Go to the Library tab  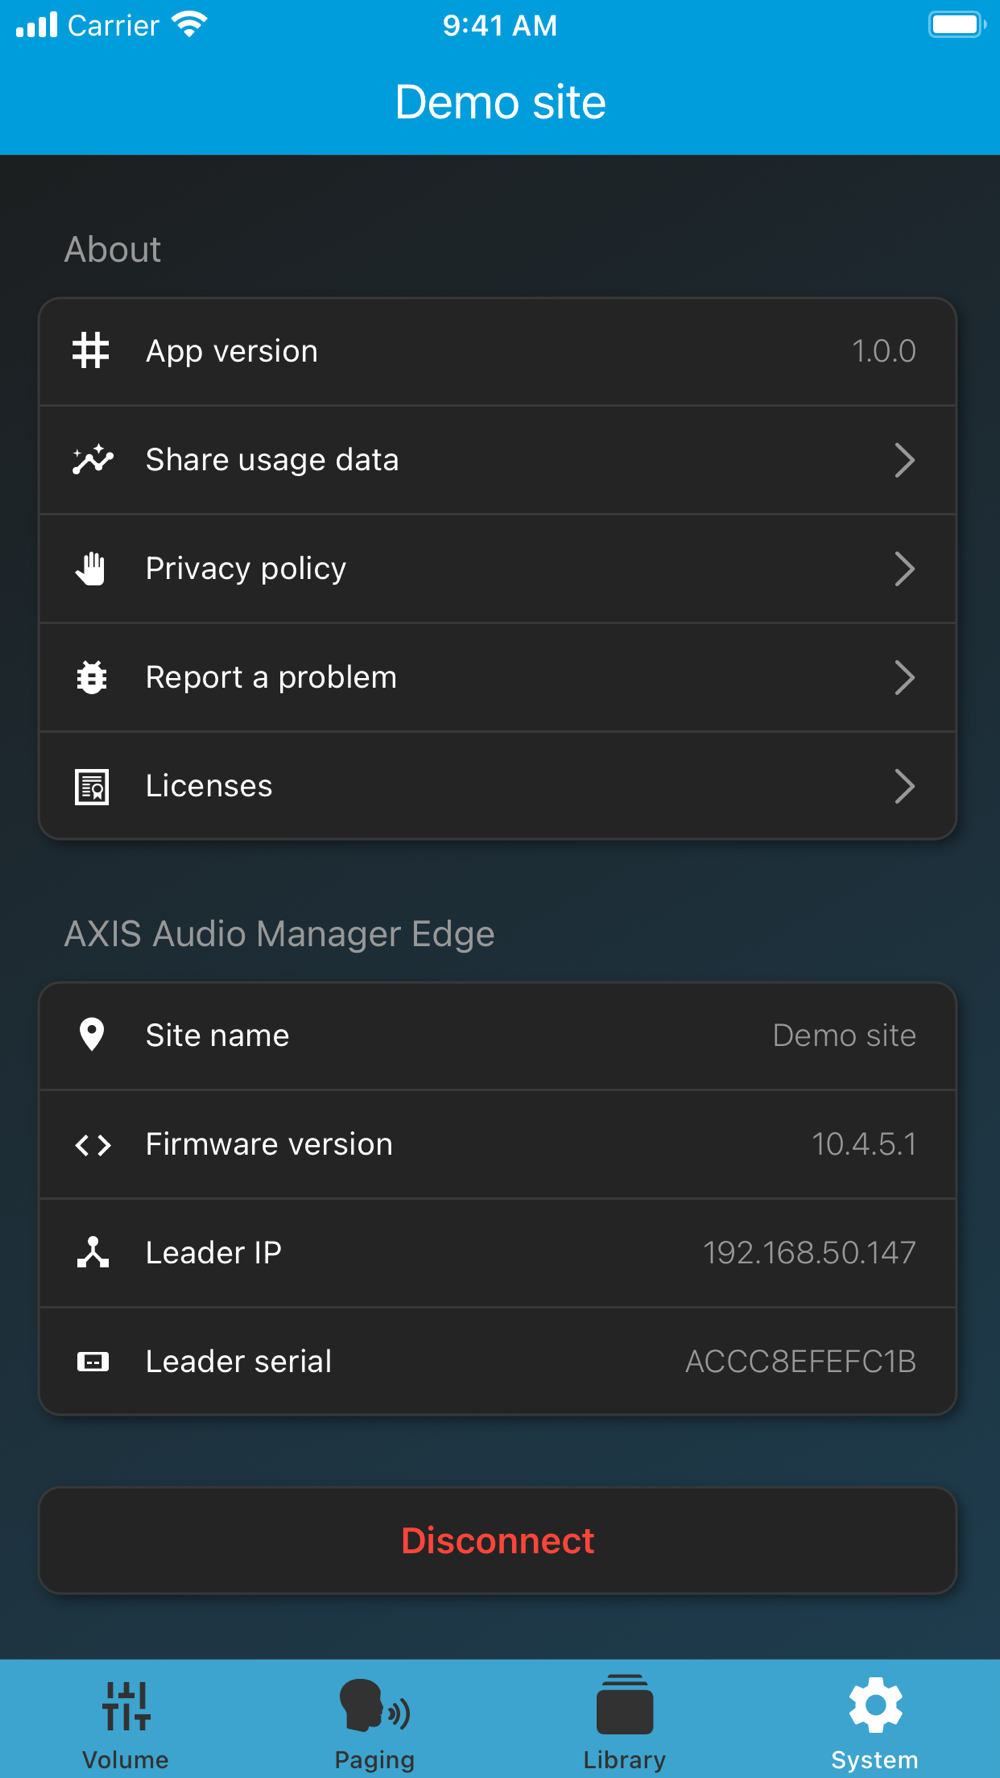click(x=625, y=1722)
